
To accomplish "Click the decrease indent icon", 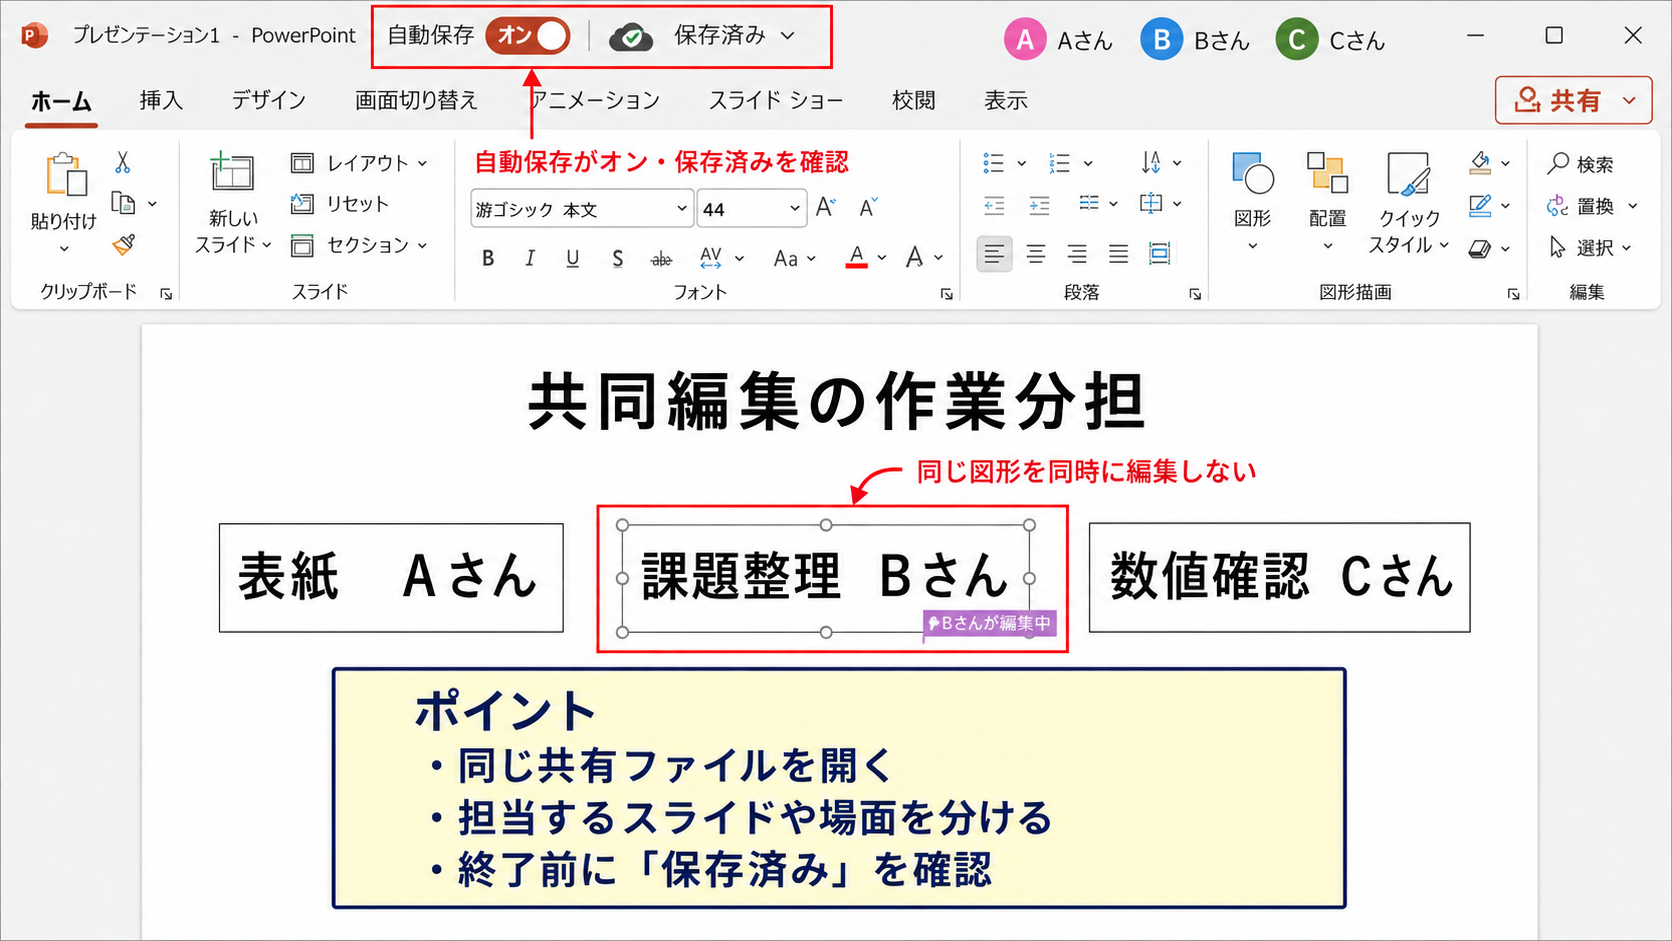I will tap(994, 206).
